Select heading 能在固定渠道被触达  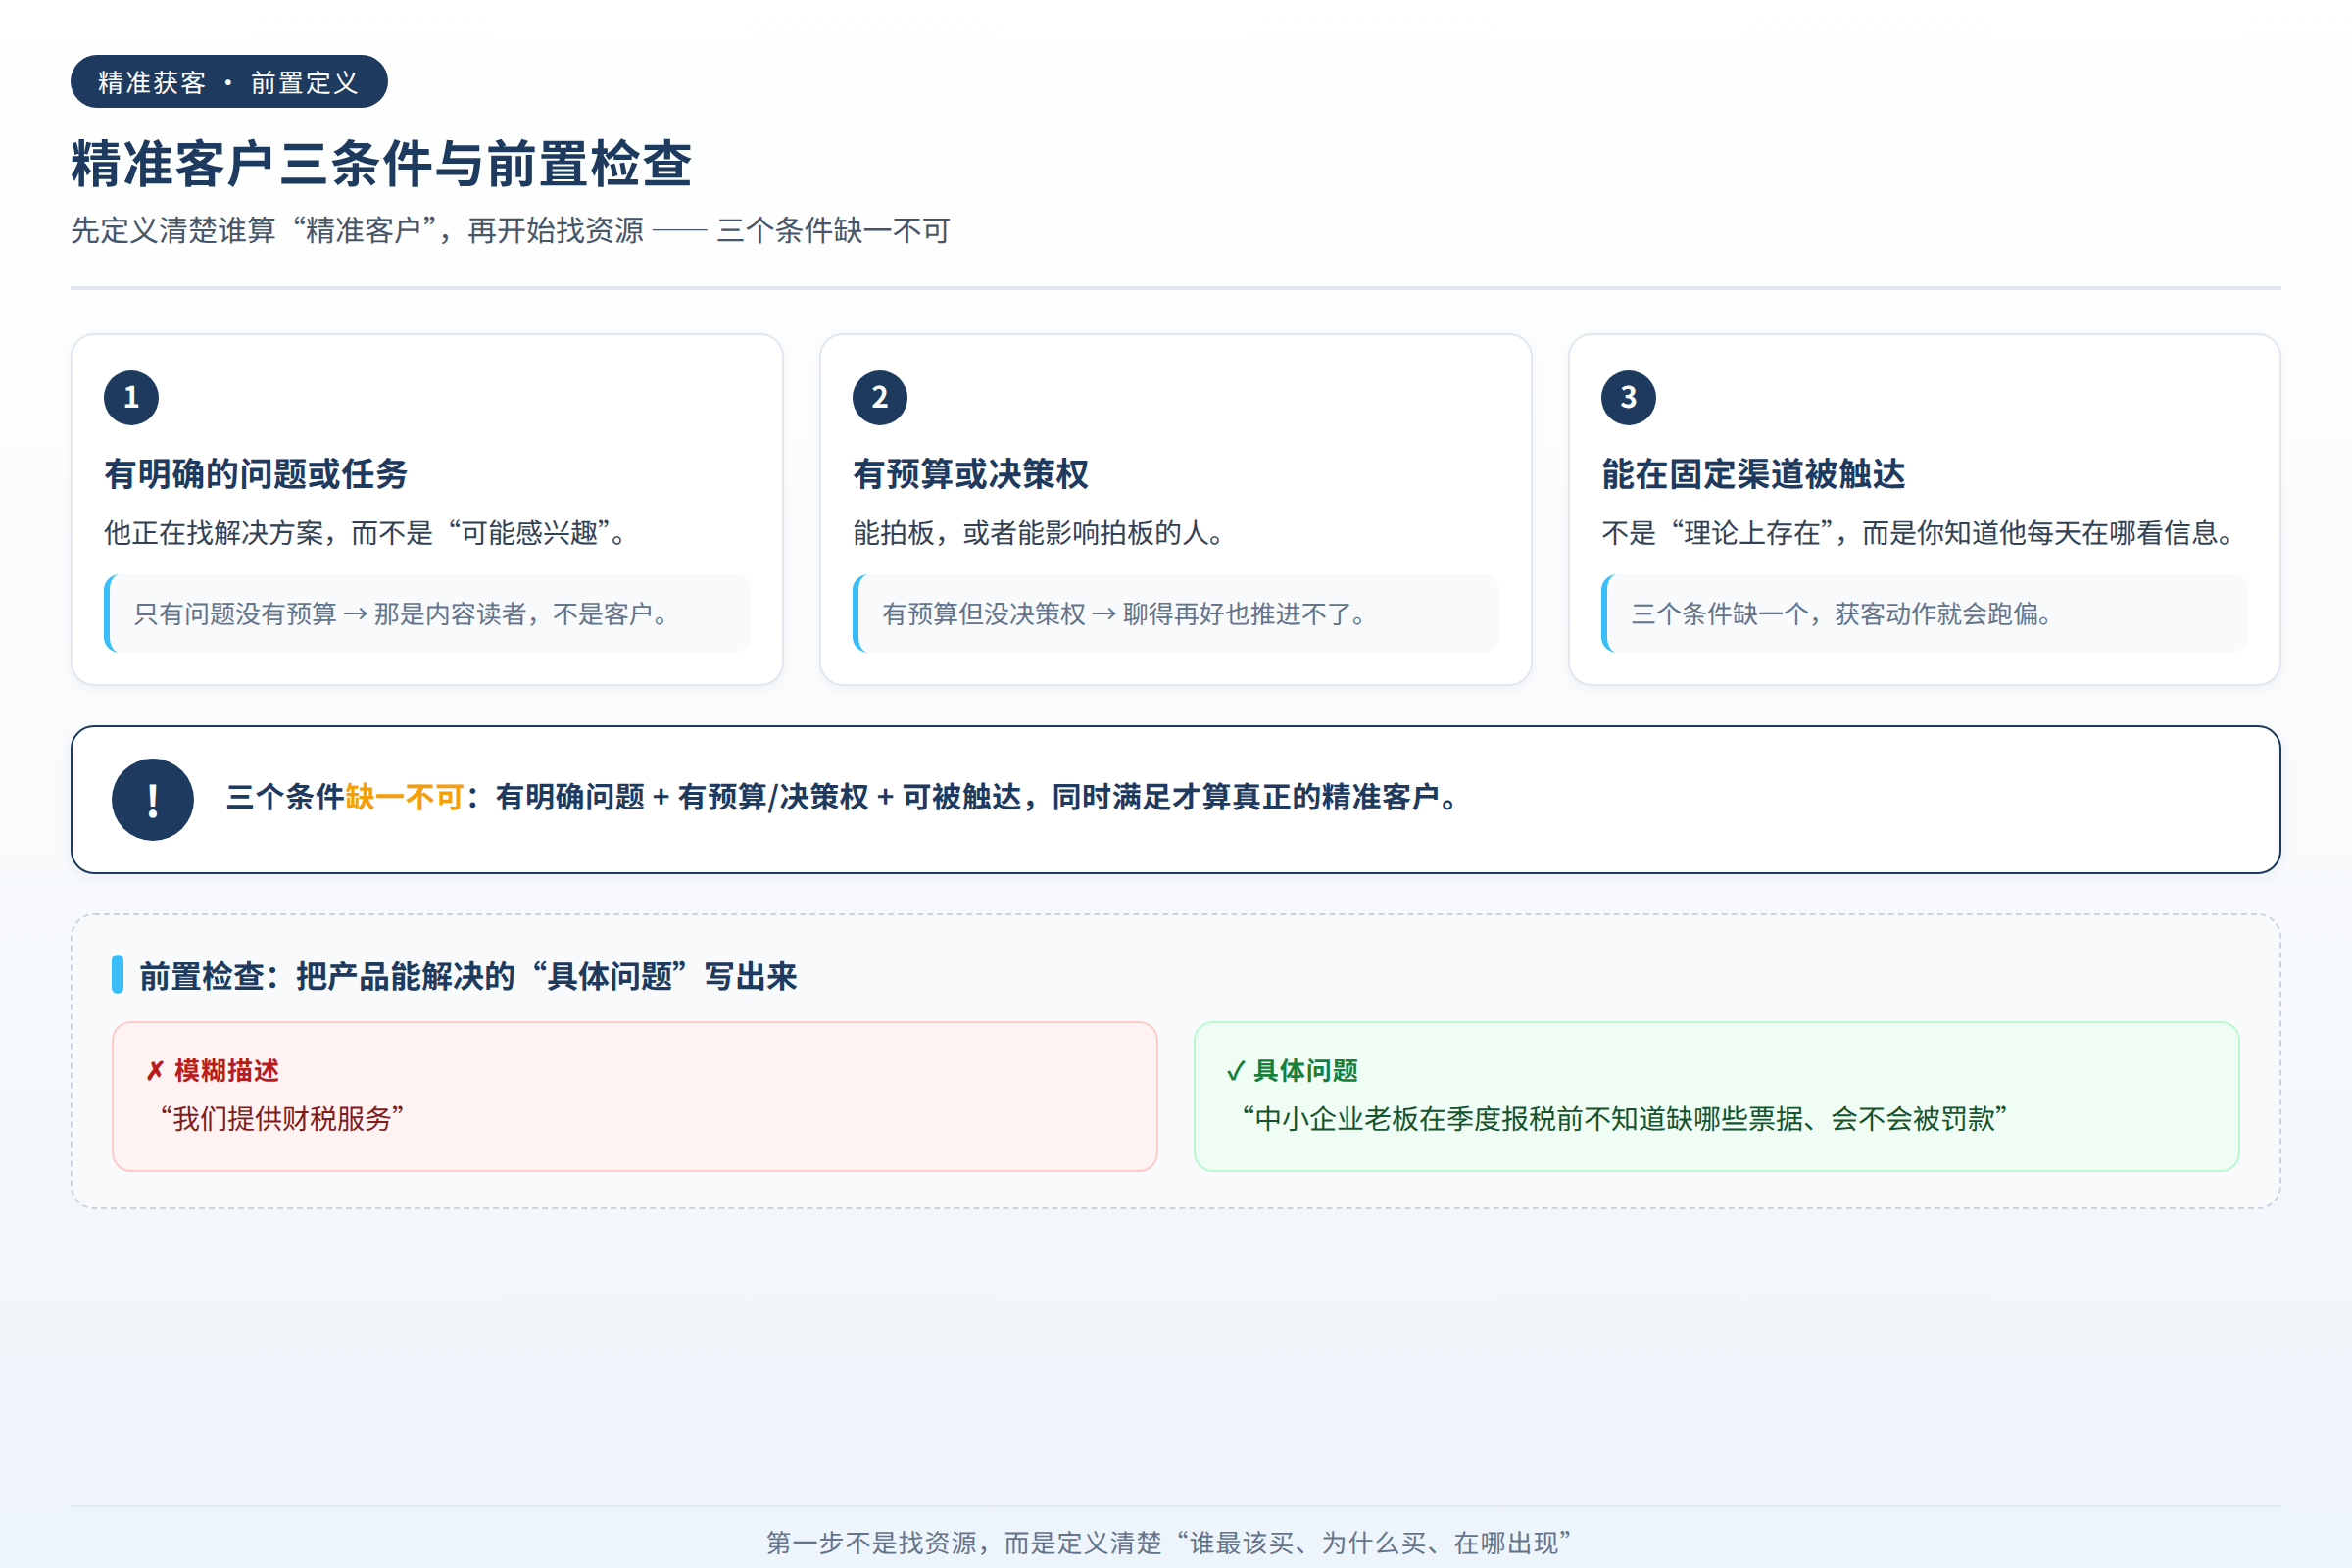point(1754,474)
